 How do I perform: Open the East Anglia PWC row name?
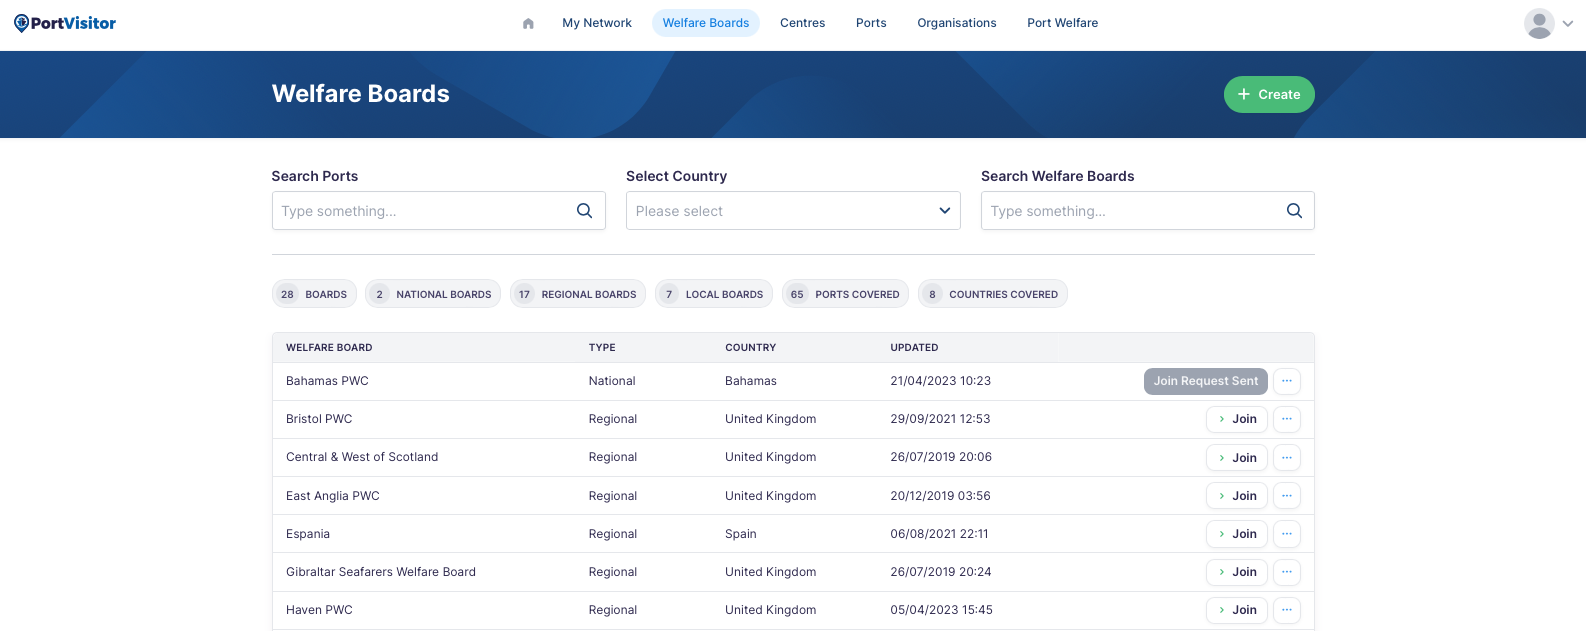click(333, 496)
